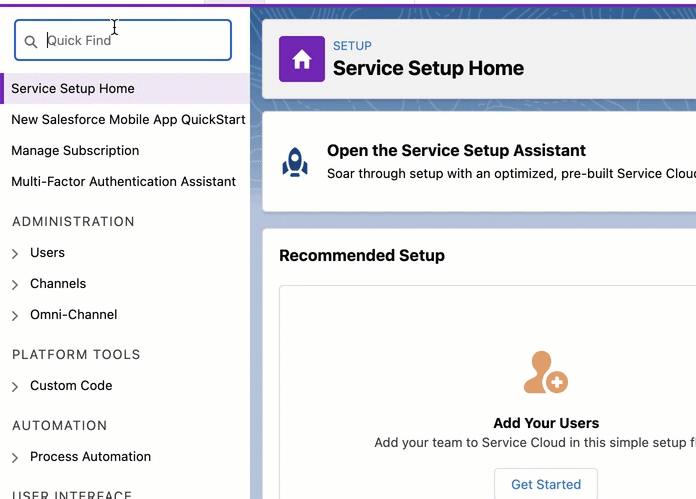
Task: Click the 'Soar through setup' description text
Action: tap(511, 174)
